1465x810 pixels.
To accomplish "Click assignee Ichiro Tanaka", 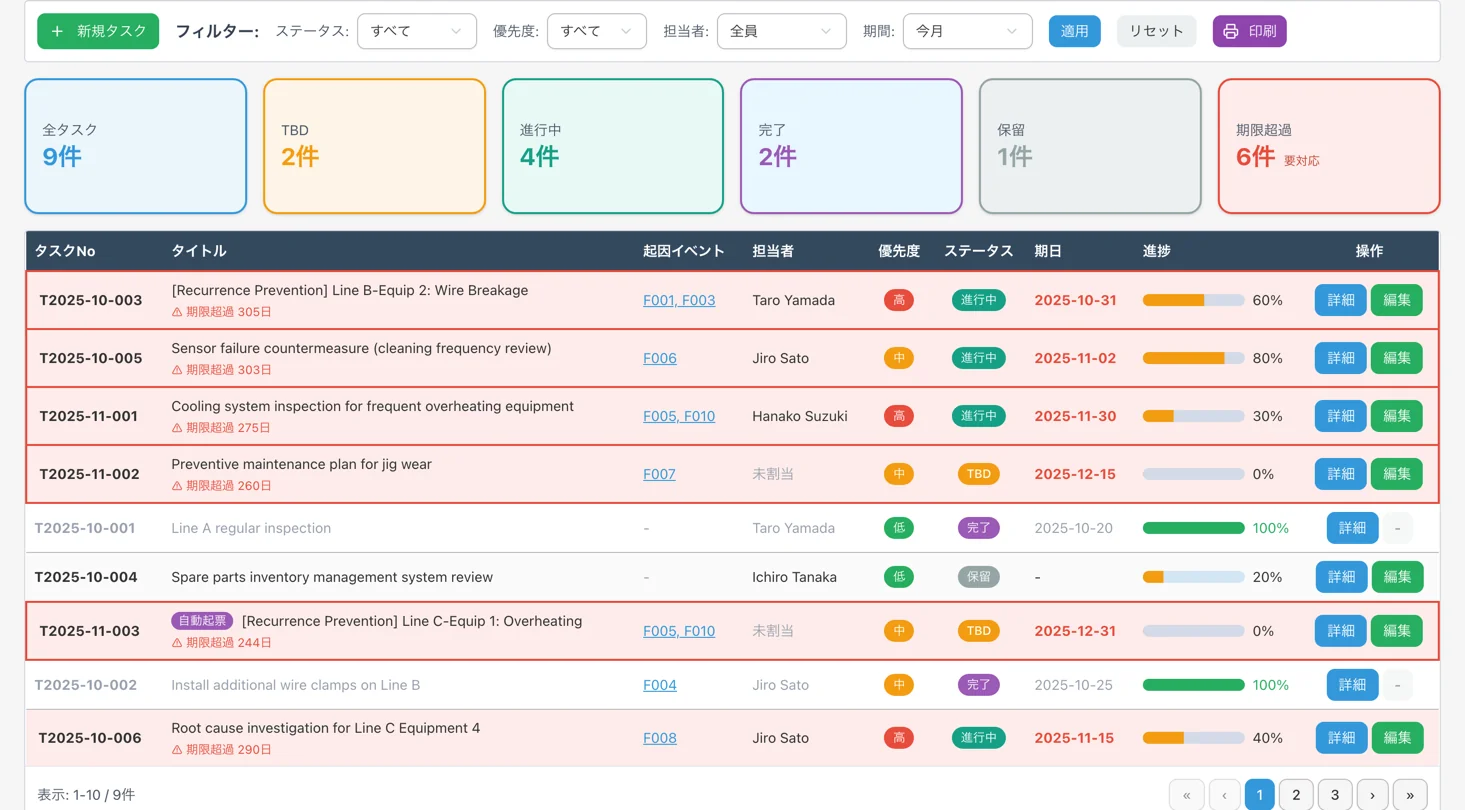I will pyautogui.click(x=794, y=577).
